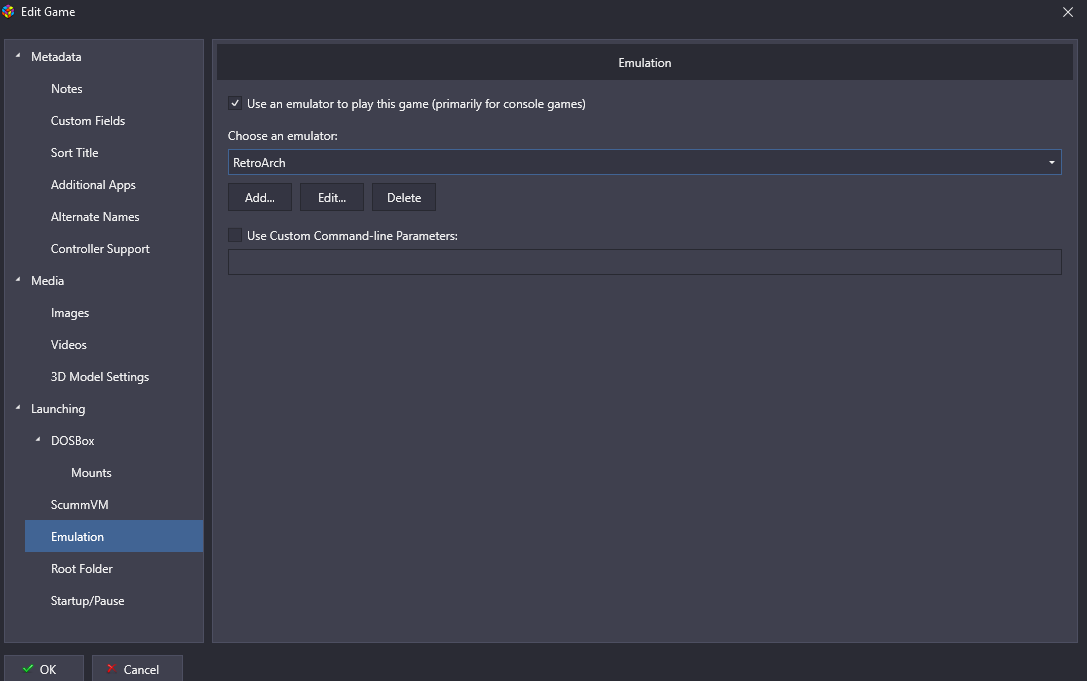Go to Sort Title section

(74, 153)
